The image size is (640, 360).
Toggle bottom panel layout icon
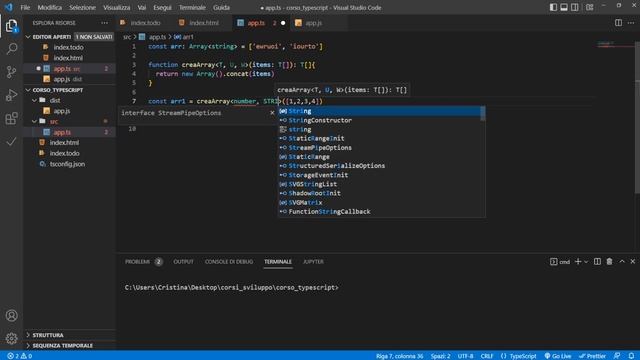click(564, 7)
